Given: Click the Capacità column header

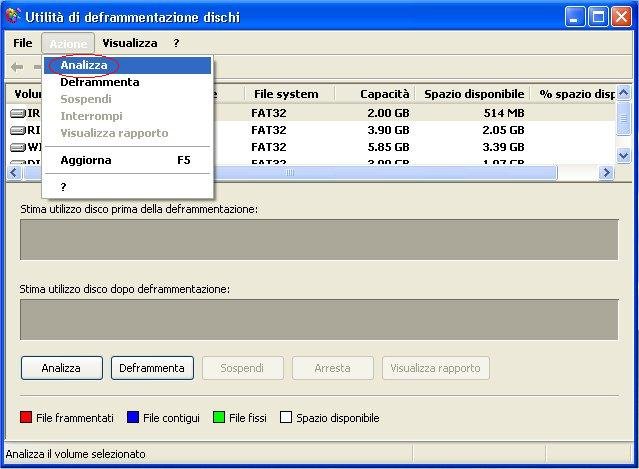Looking at the screenshot, I should tap(375, 94).
